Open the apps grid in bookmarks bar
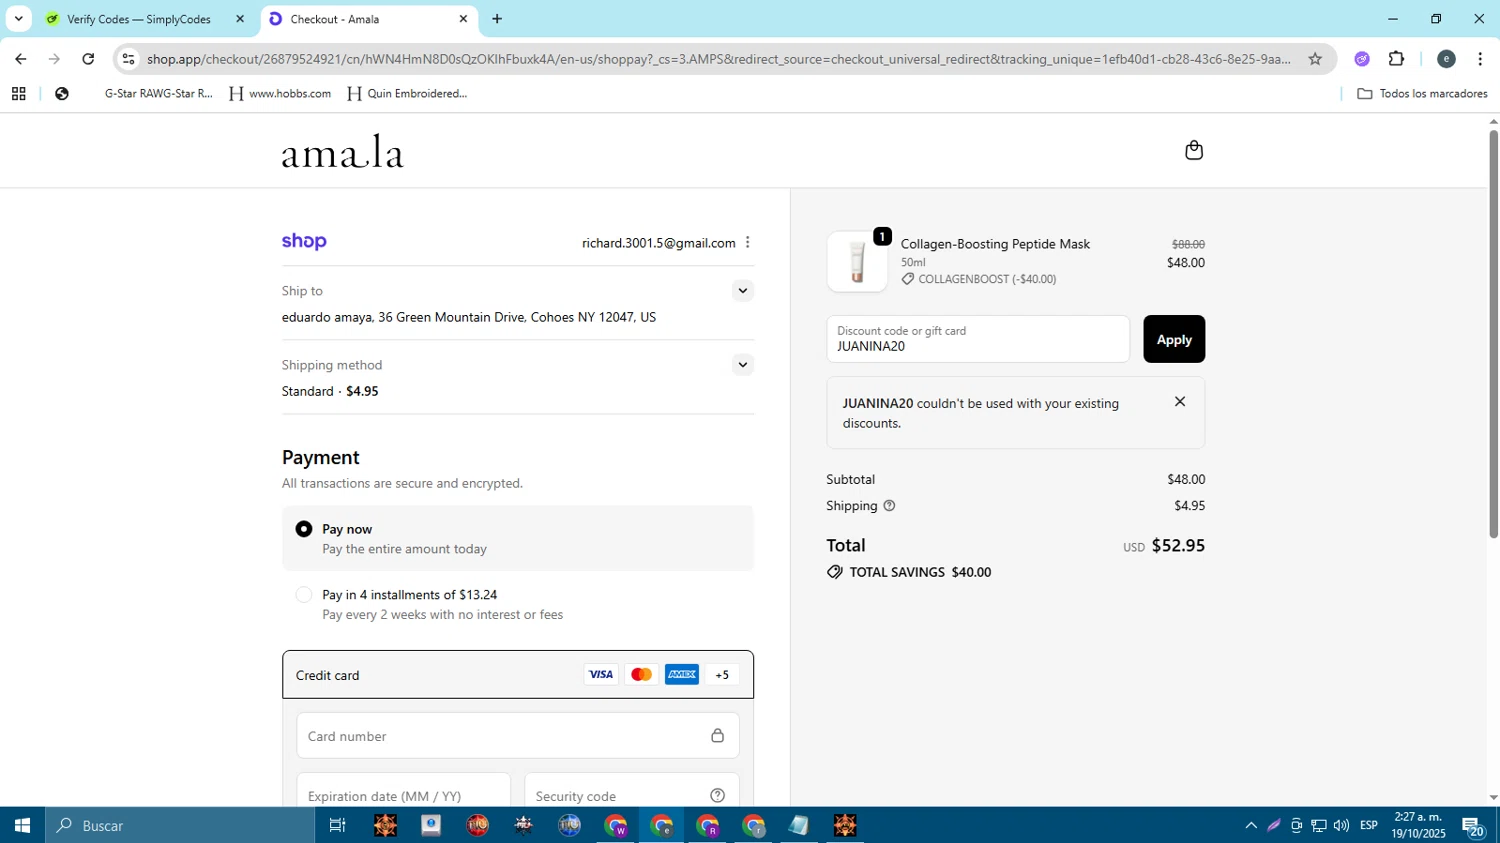 coord(18,94)
